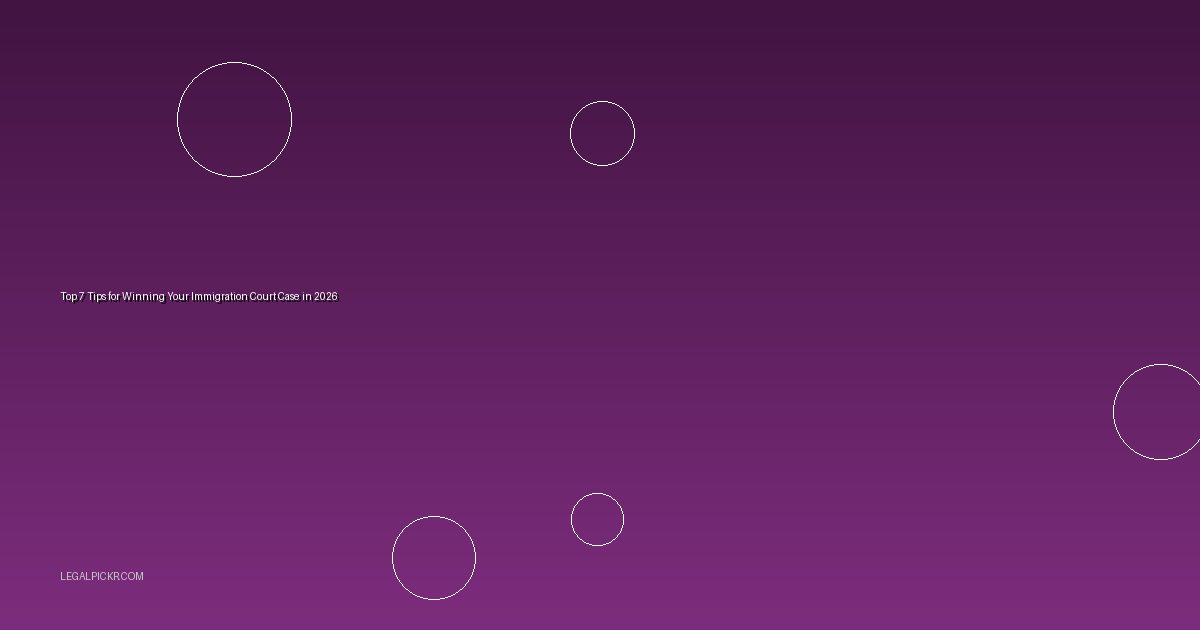The image size is (1200, 630).
Task: Click the word "Your" in the headline
Action: click(177, 297)
